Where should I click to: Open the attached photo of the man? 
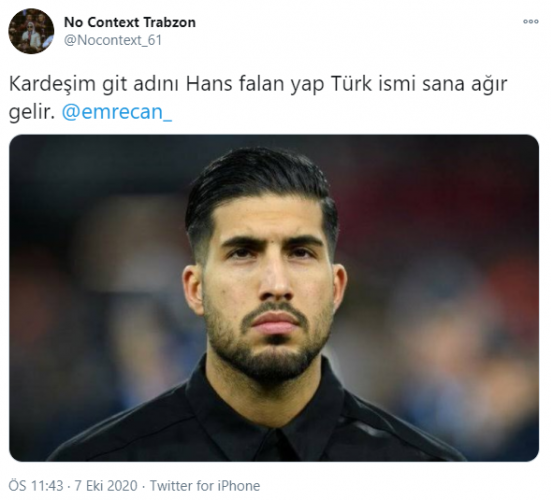274,298
